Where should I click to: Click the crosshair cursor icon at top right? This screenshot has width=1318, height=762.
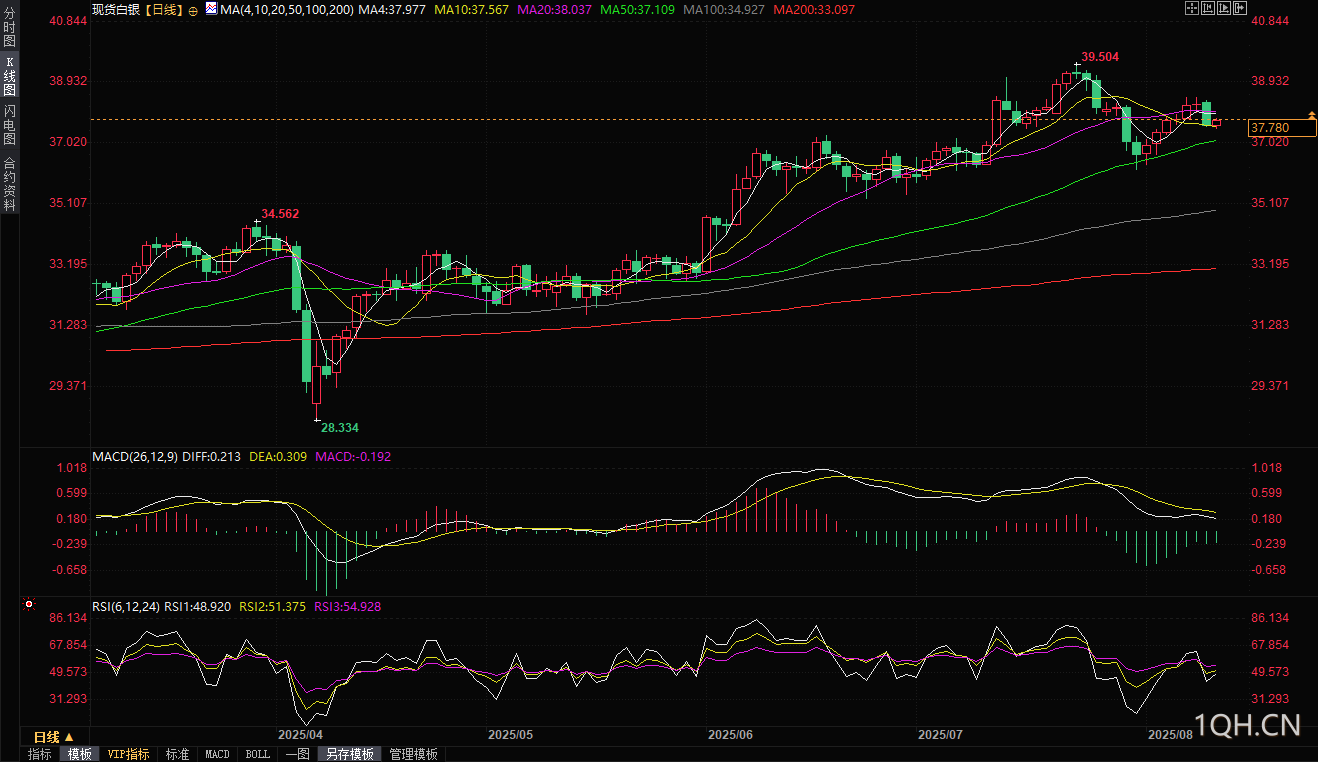point(1191,8)
